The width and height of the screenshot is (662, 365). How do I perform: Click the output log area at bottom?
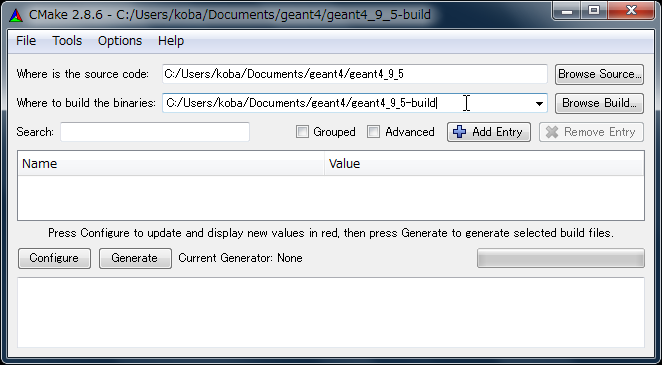(331, 312)
